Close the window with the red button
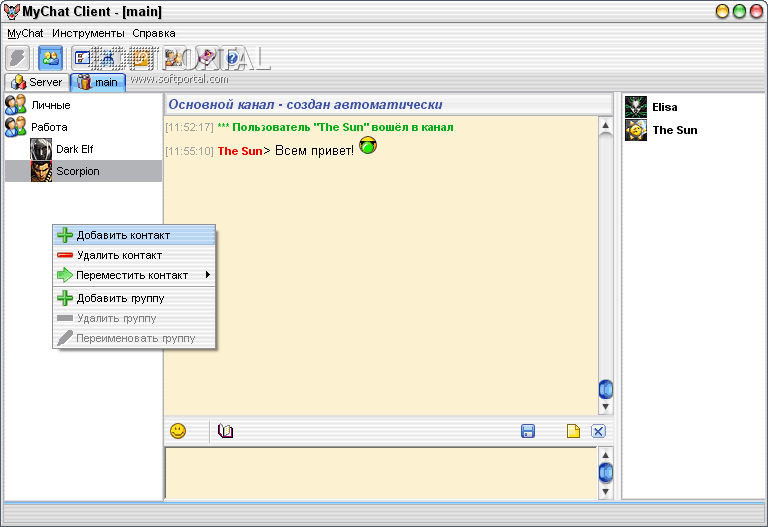 pos(757,11)
